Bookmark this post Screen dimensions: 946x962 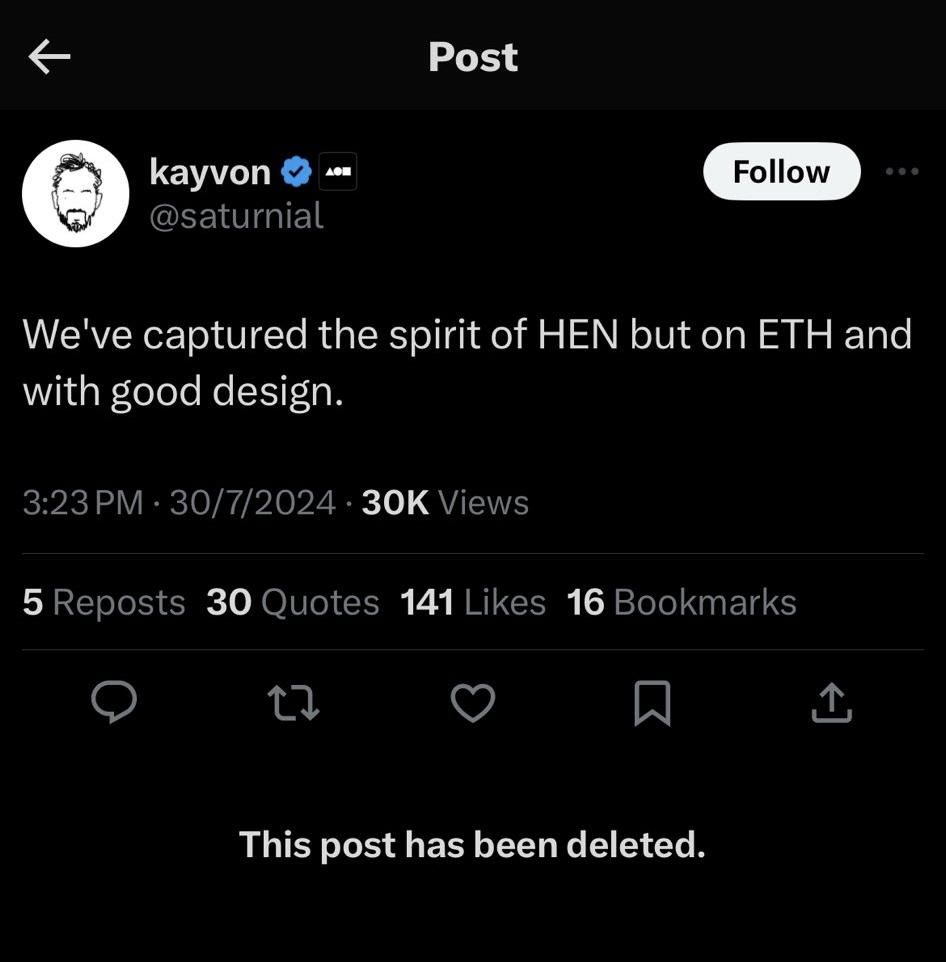pyautogui.click(x=652, y=703)
